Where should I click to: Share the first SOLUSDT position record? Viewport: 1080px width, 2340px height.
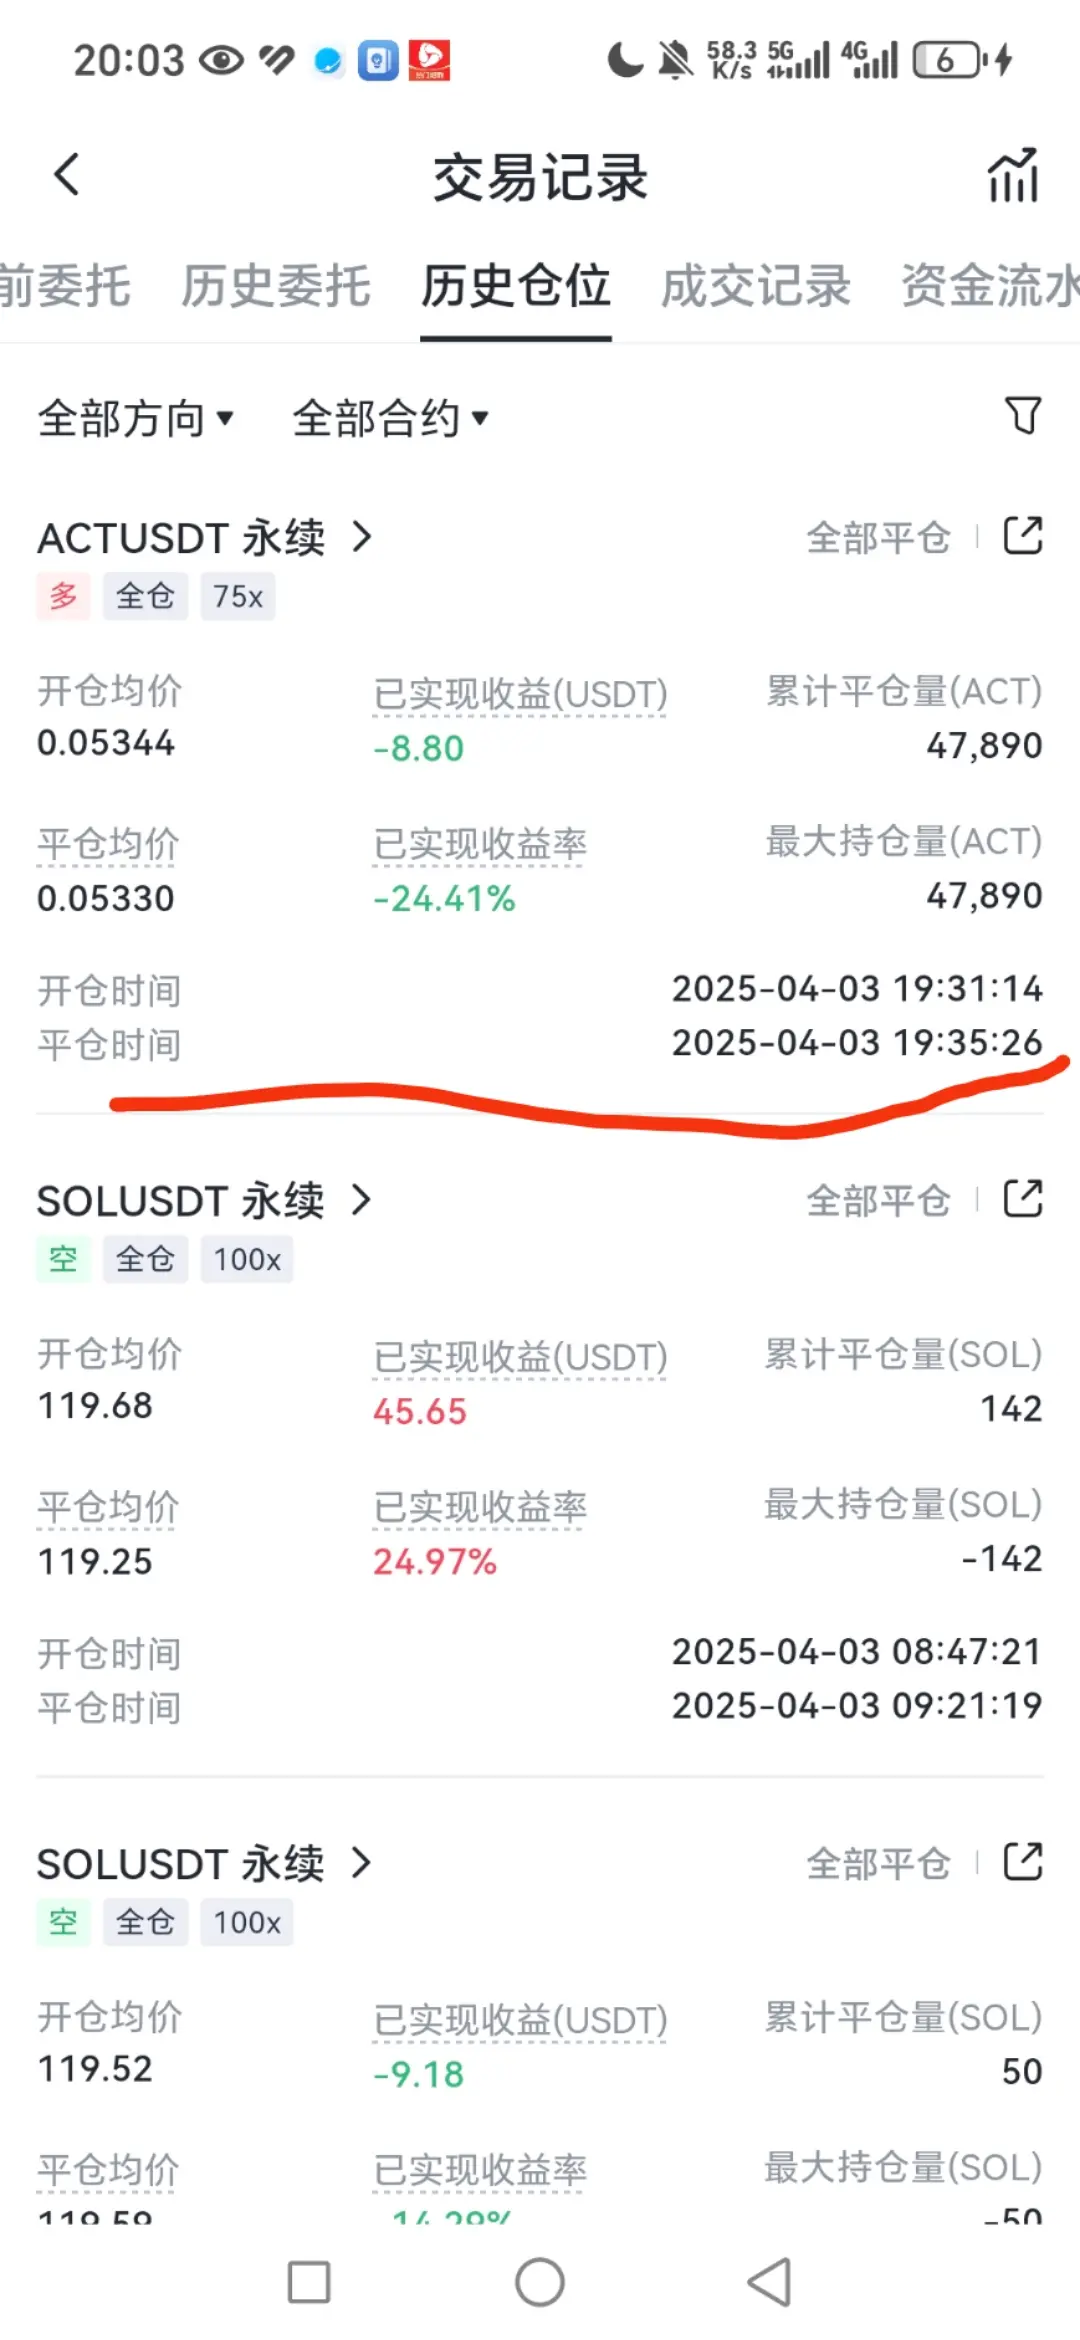pos(1023,1199)
